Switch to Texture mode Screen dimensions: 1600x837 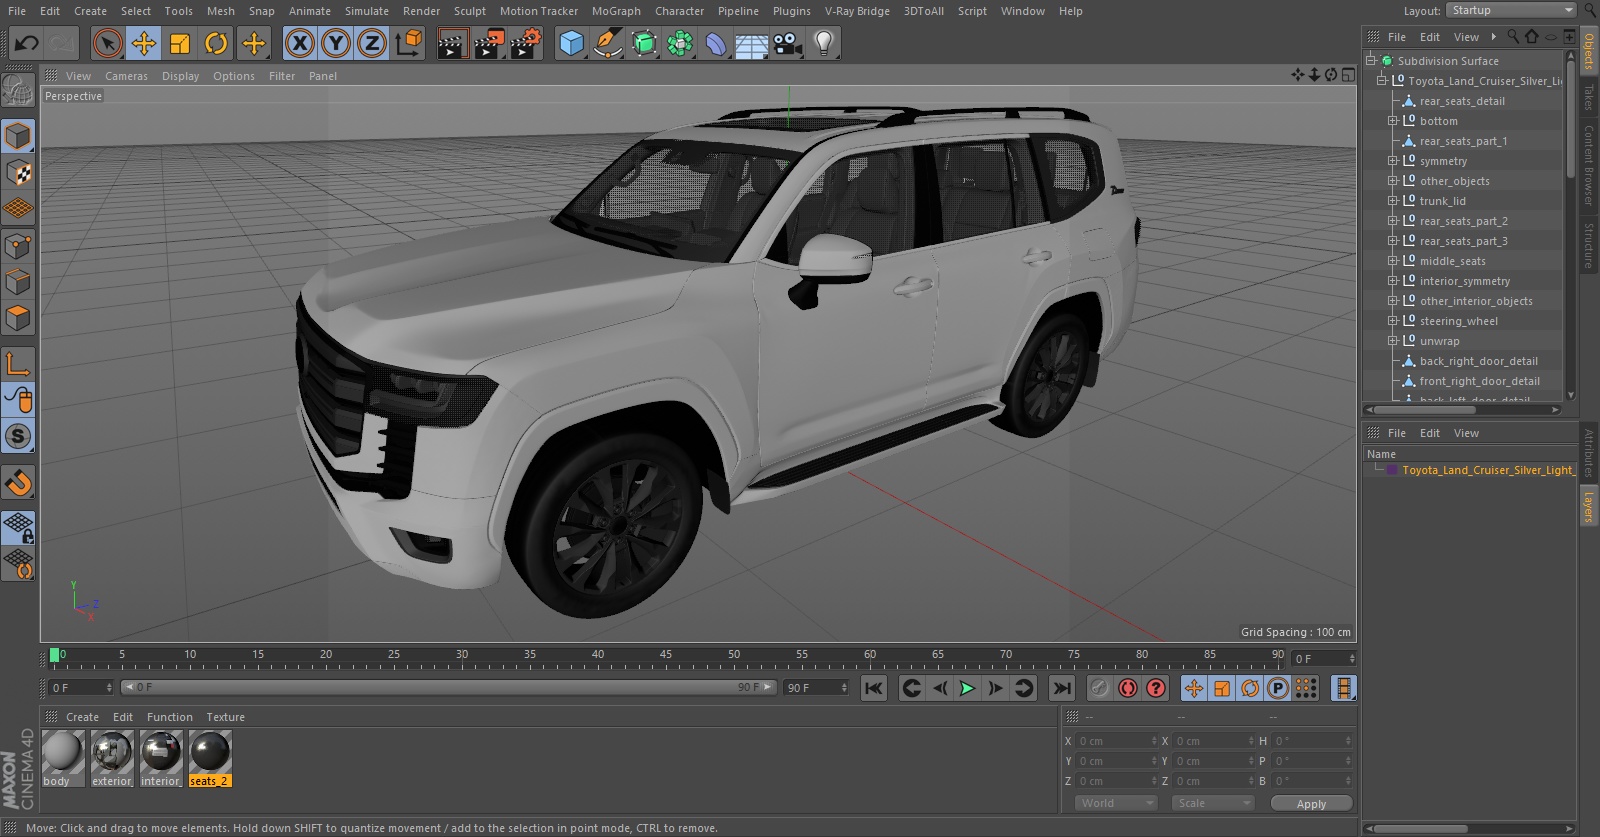click(18, 172)
